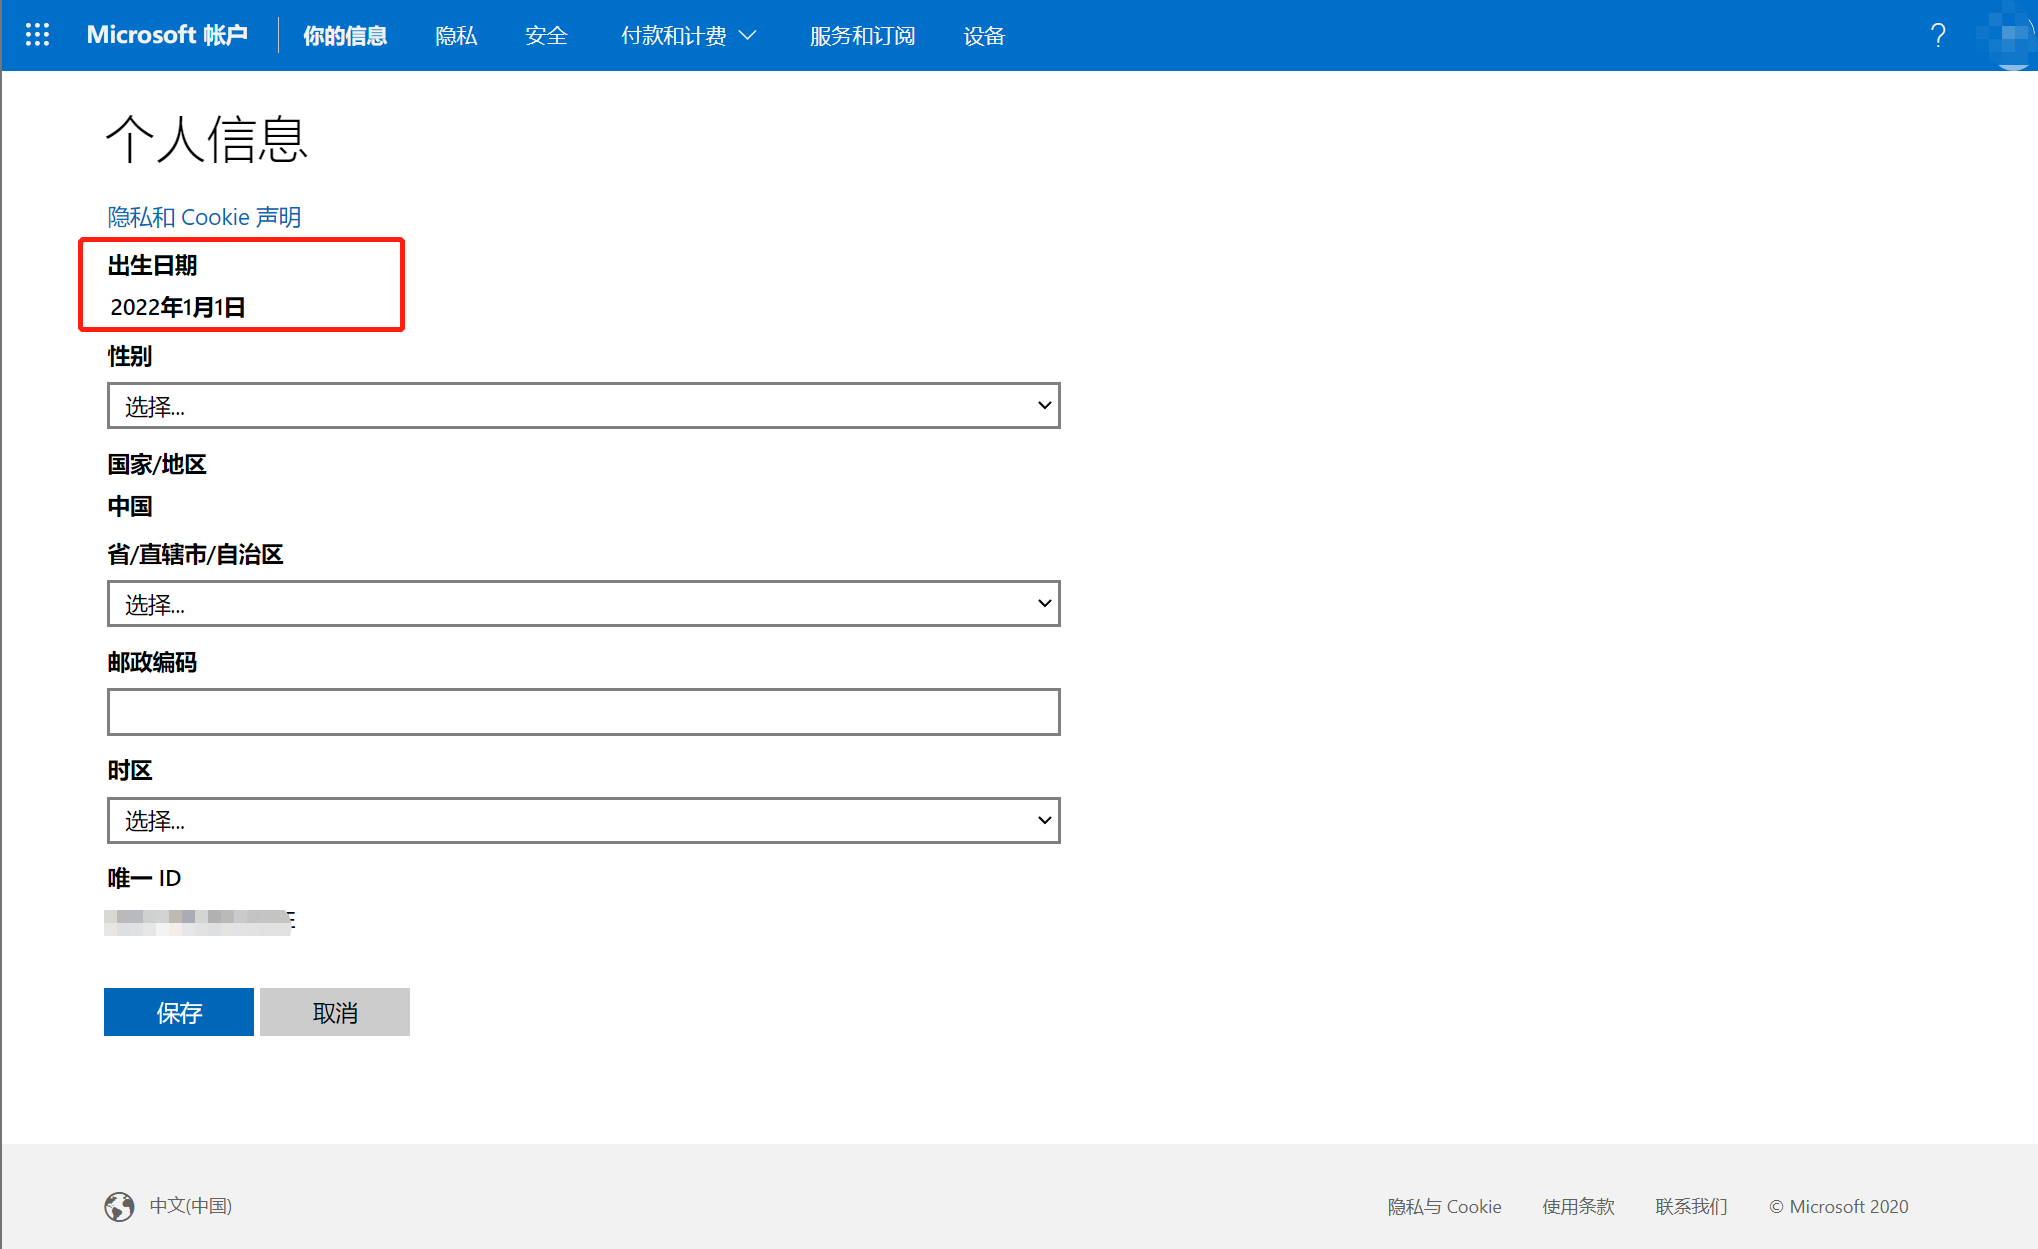Click the help question mark icon
This screenshot has width=2038, height=1249.
[1937, 36]
